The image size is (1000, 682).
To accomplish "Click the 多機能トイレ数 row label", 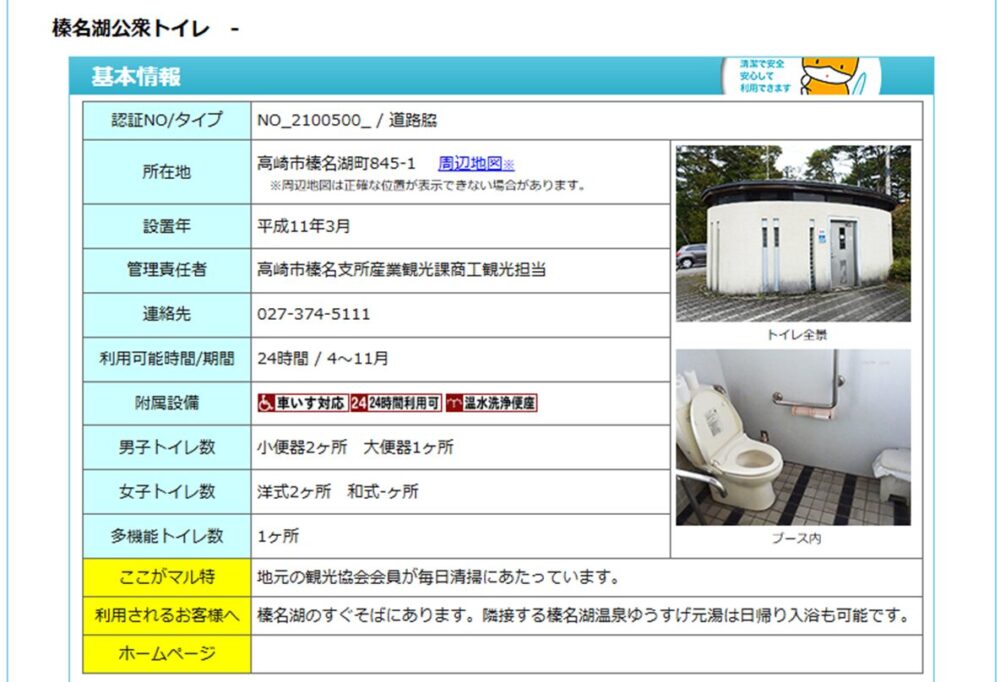I will pyautogui.click(x=167, y=536).
